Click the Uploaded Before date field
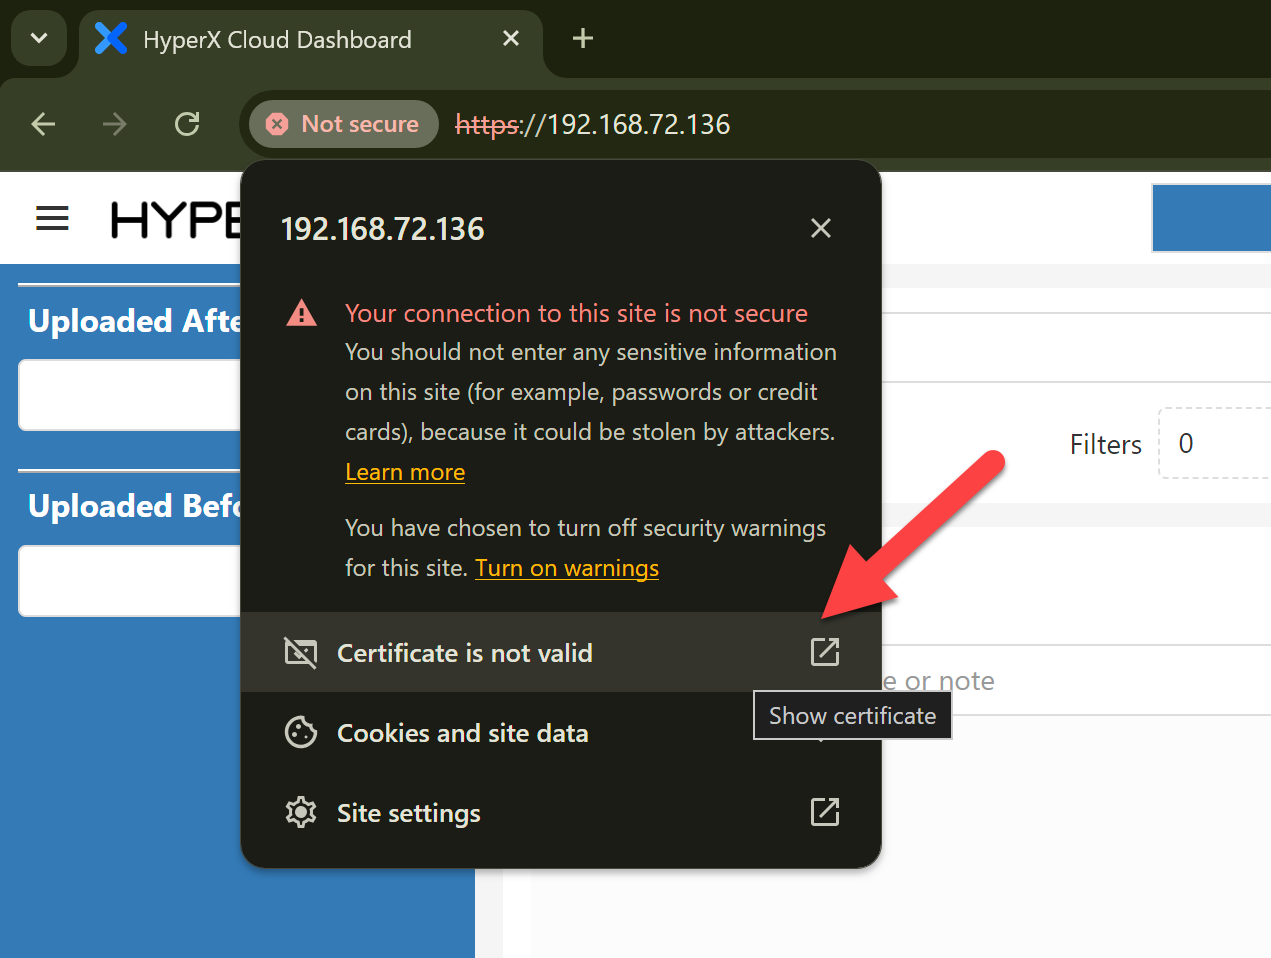 (x=130, y=581)
